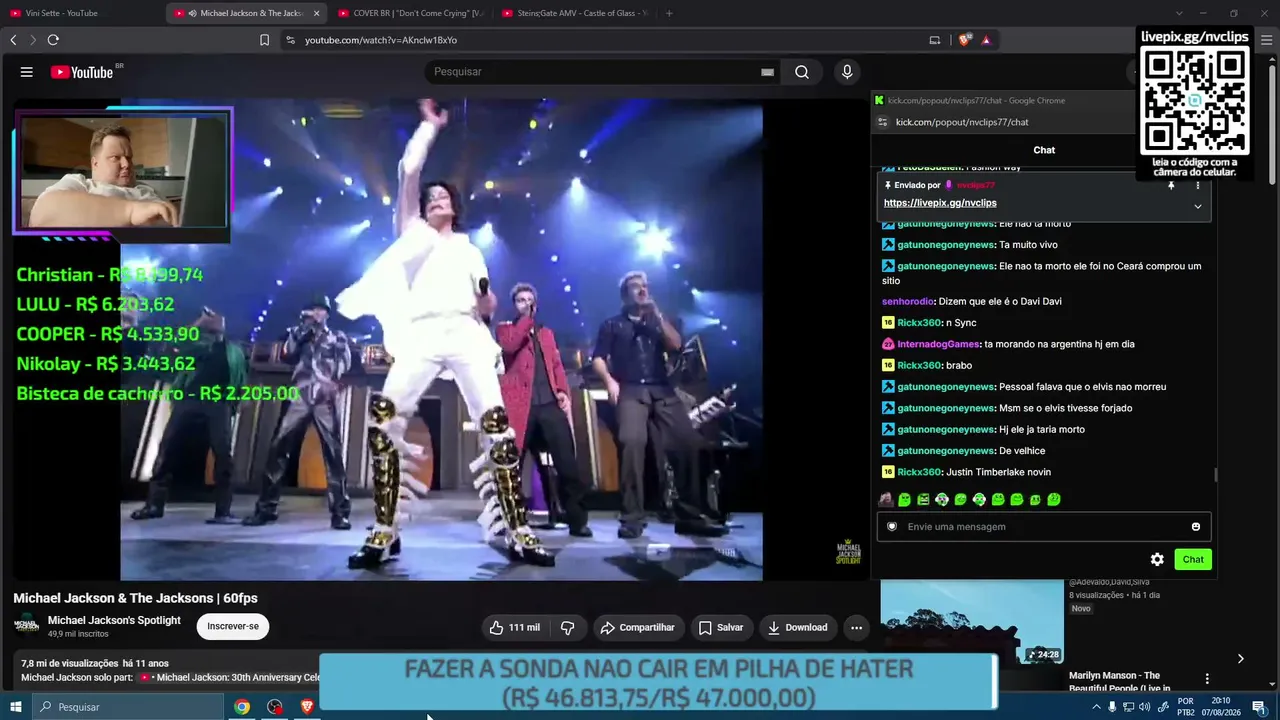Bookmark this page with bookmark icon
Viewport: 1280px width, 720px height.
coord(264,40)
